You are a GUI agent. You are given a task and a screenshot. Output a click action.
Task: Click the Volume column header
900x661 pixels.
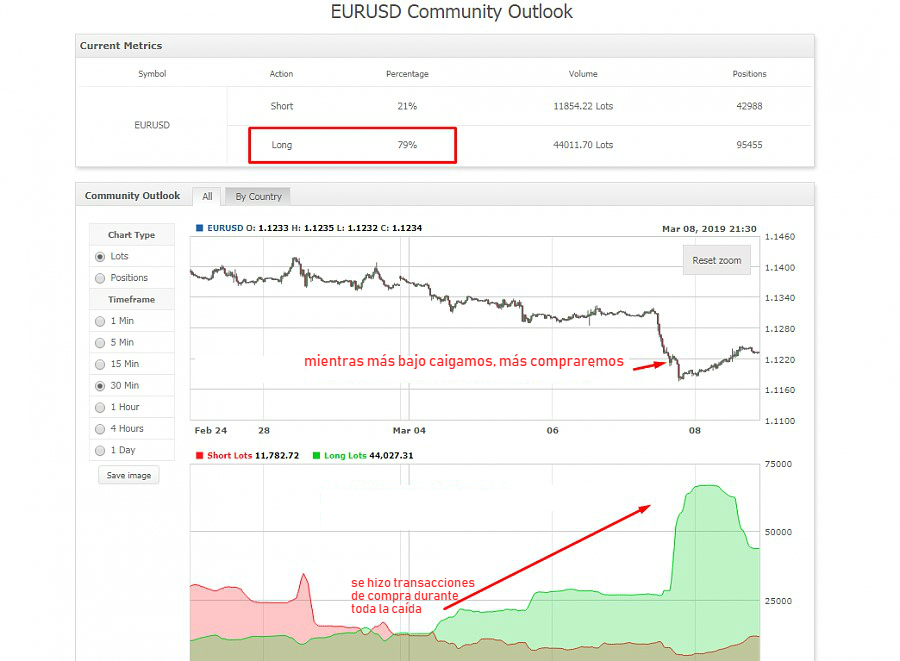coord(583,74)
